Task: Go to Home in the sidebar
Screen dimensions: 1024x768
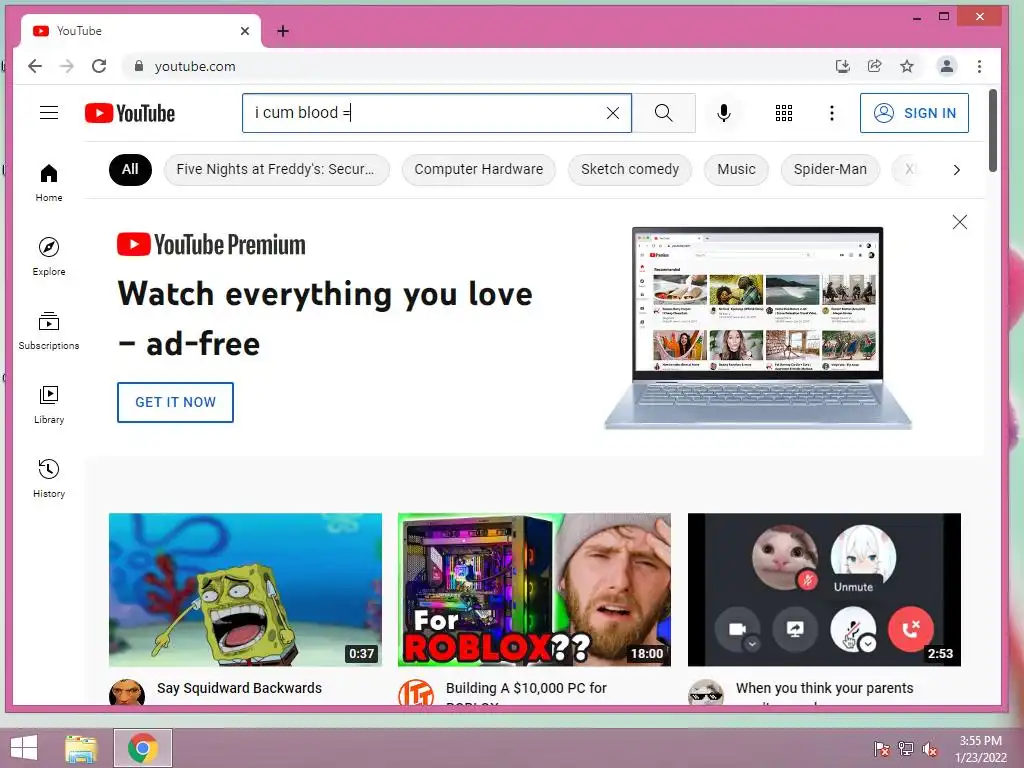Action: tap(49, 183)
